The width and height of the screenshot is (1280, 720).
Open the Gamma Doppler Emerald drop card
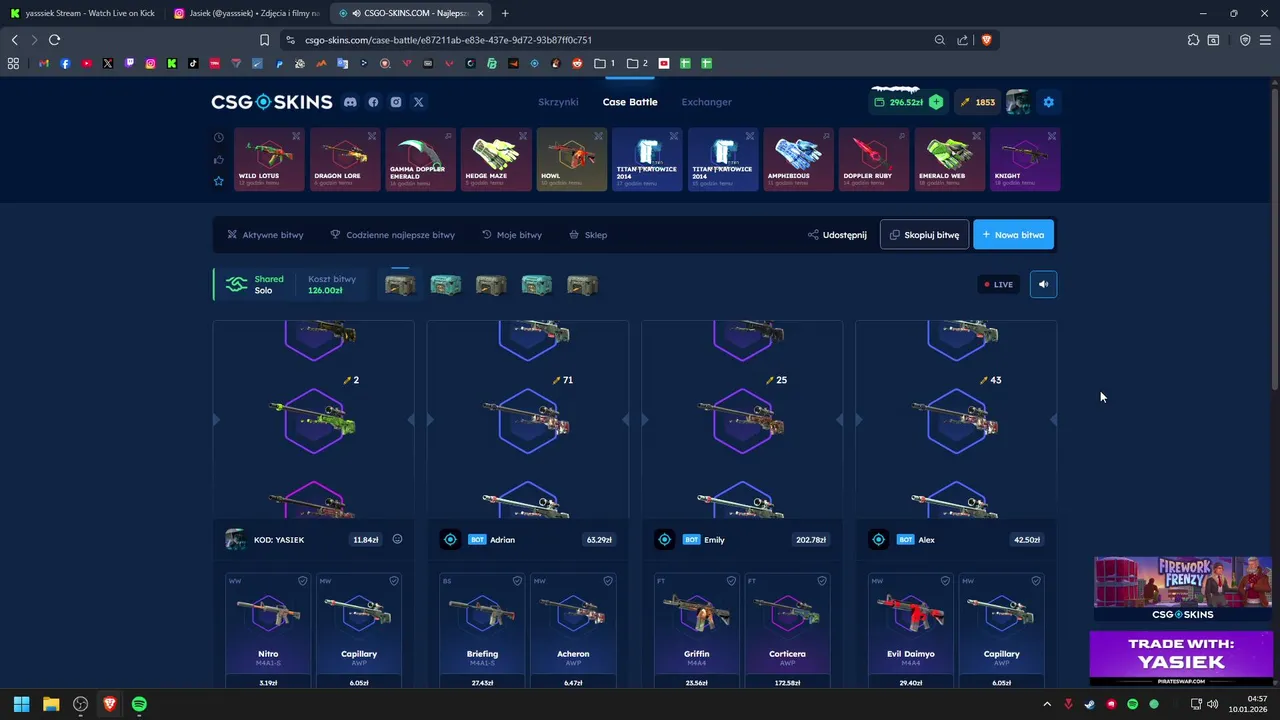420,159
